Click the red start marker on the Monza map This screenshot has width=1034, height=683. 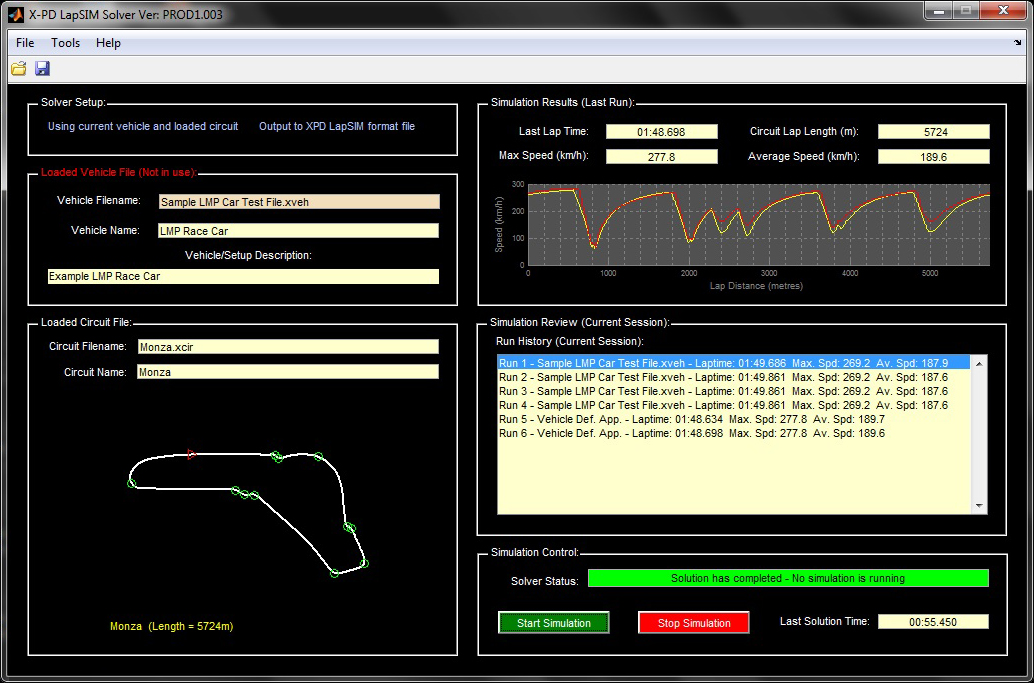pos(191,454)
